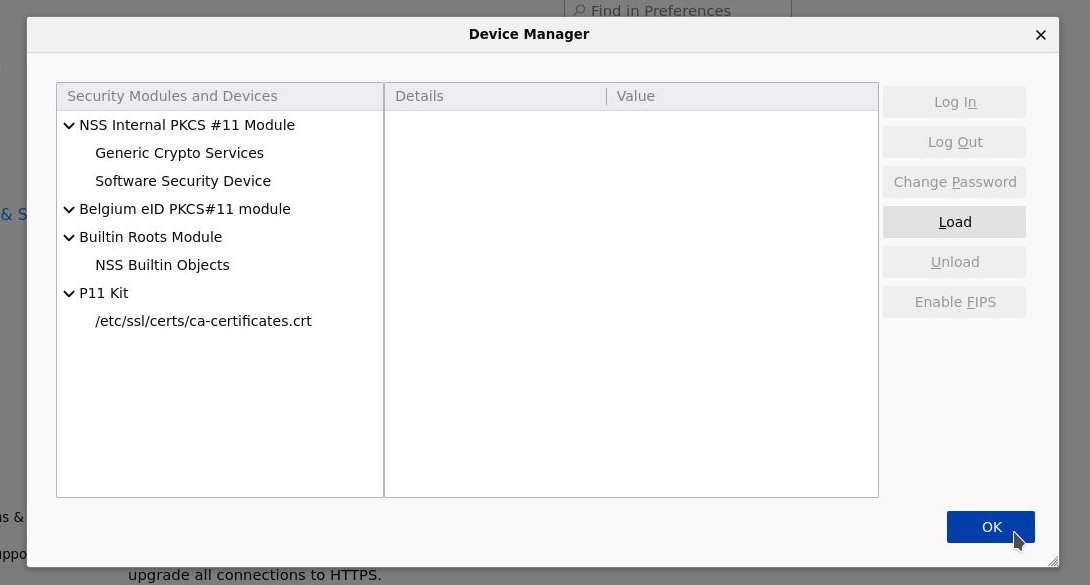This screenshot has width=1090, height=585.
Task: Select P11 Kit module row
Action: pos(220,293)
